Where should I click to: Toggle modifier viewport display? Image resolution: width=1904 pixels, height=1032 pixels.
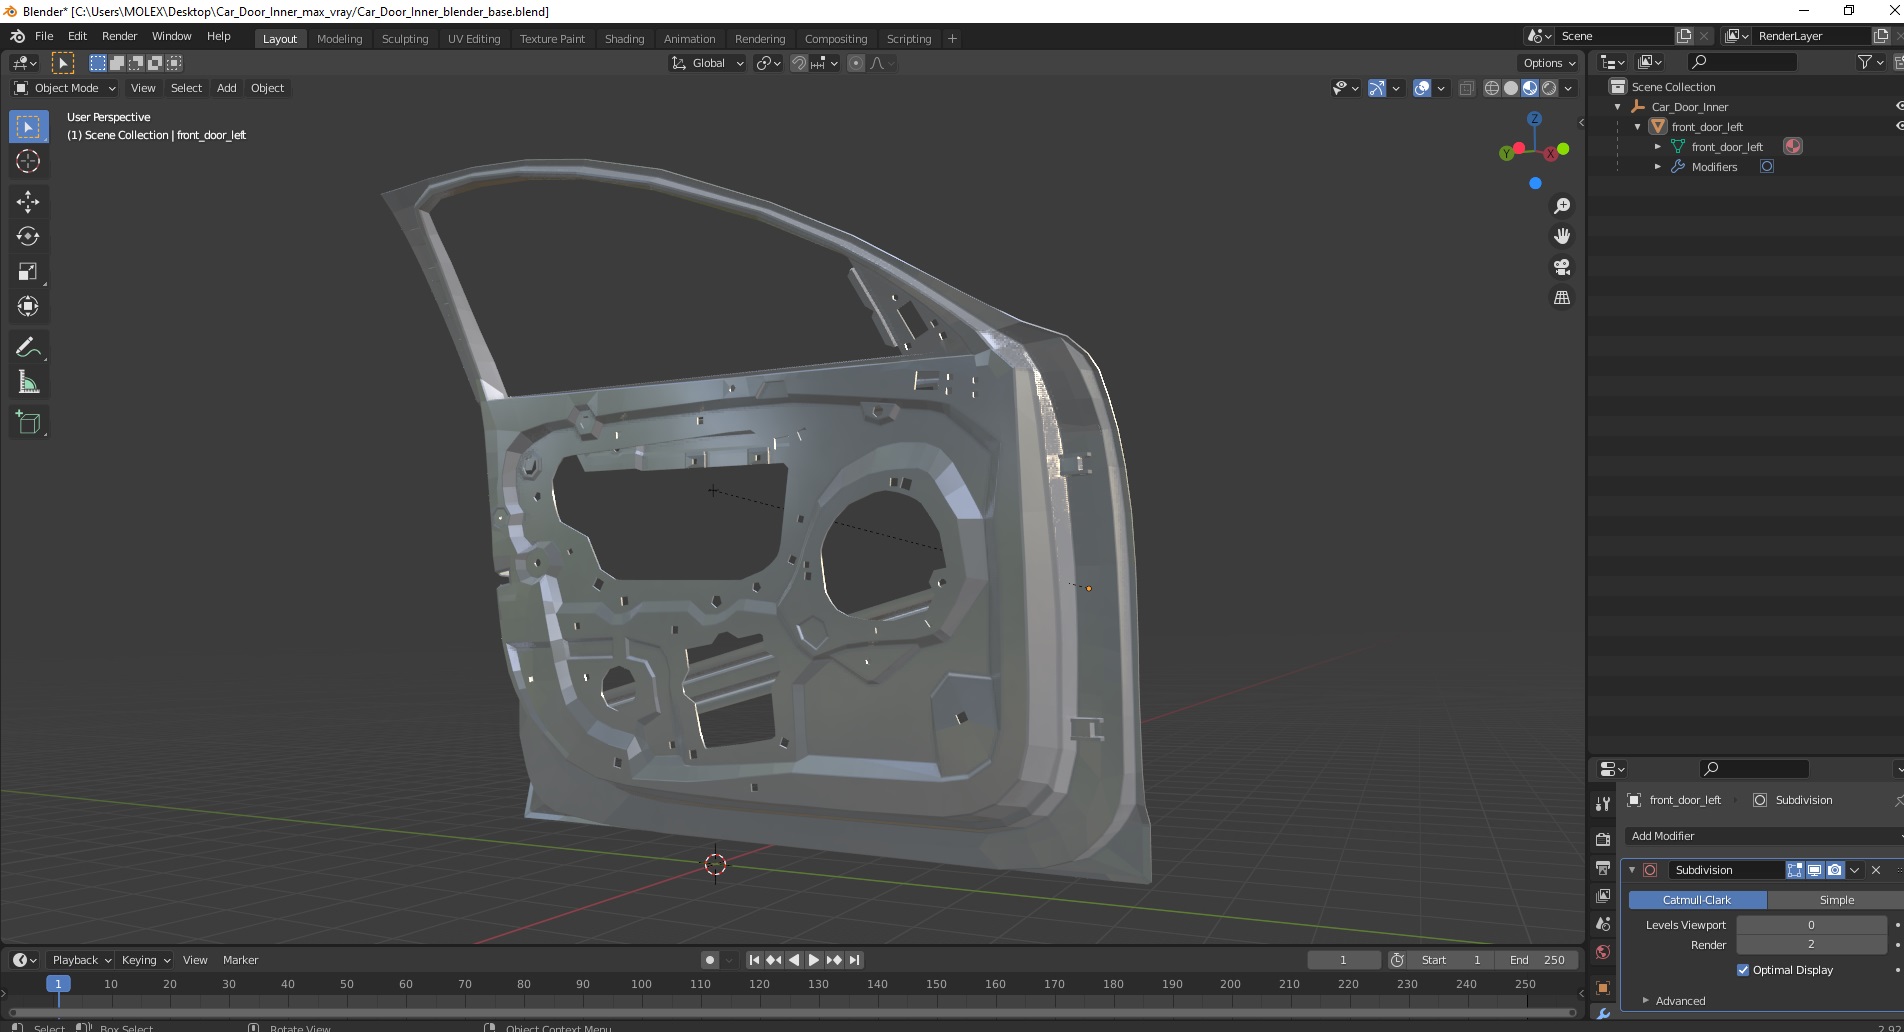click(1814, 870)
